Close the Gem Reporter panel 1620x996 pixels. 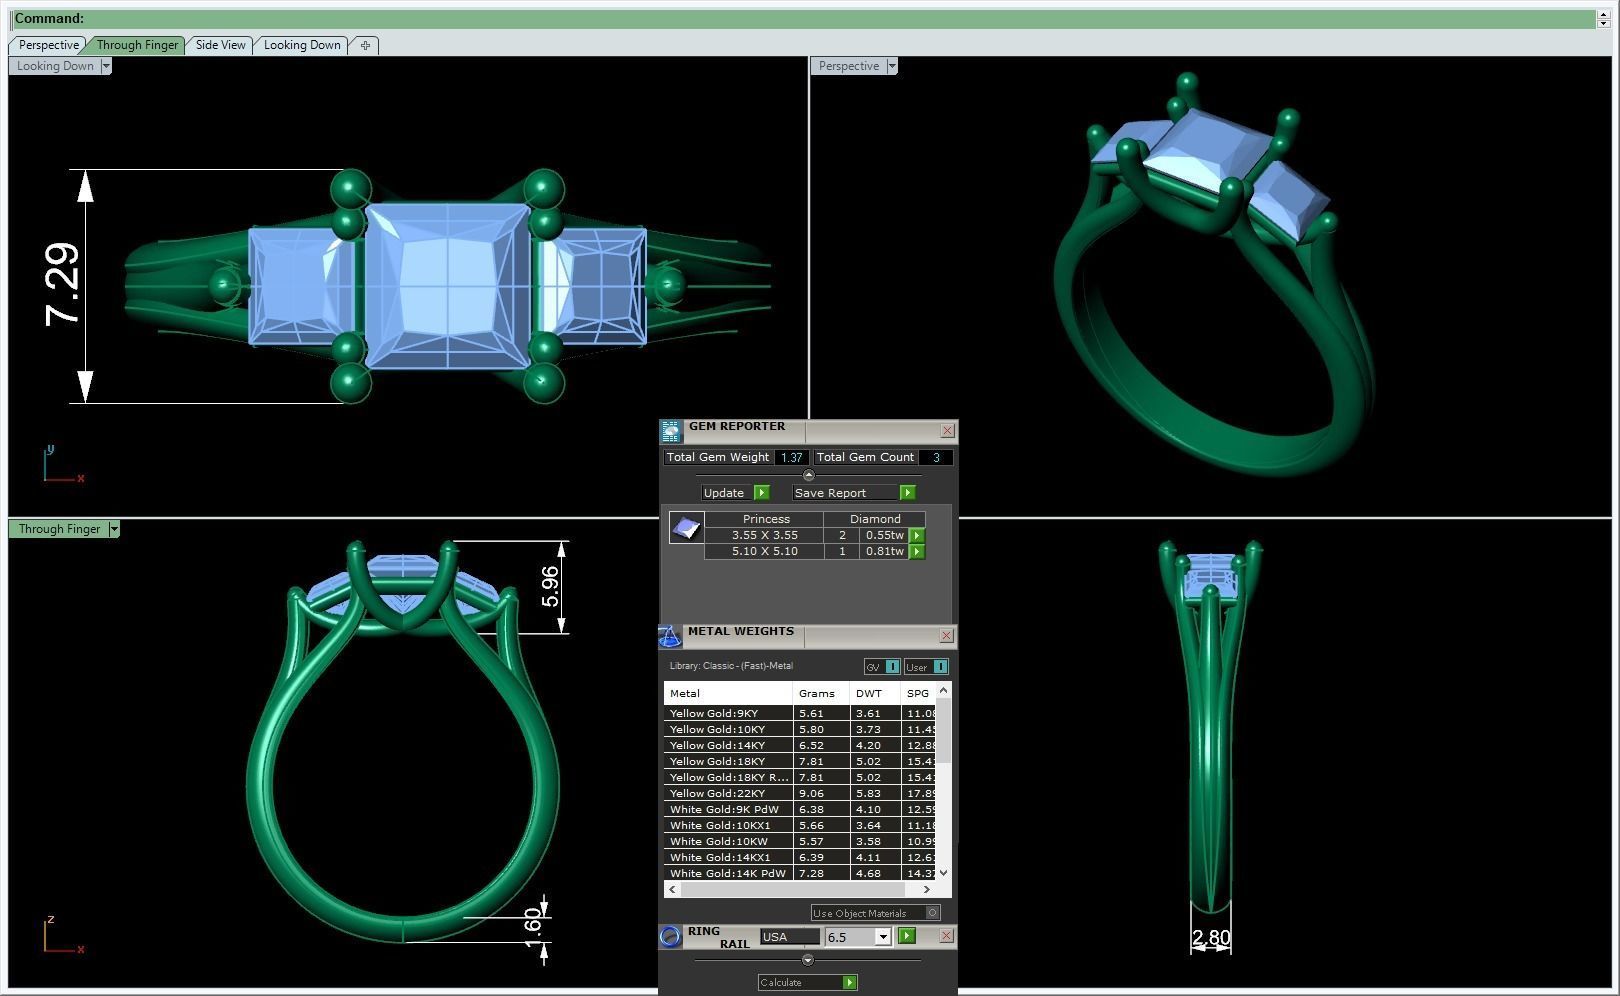point(947,431)
